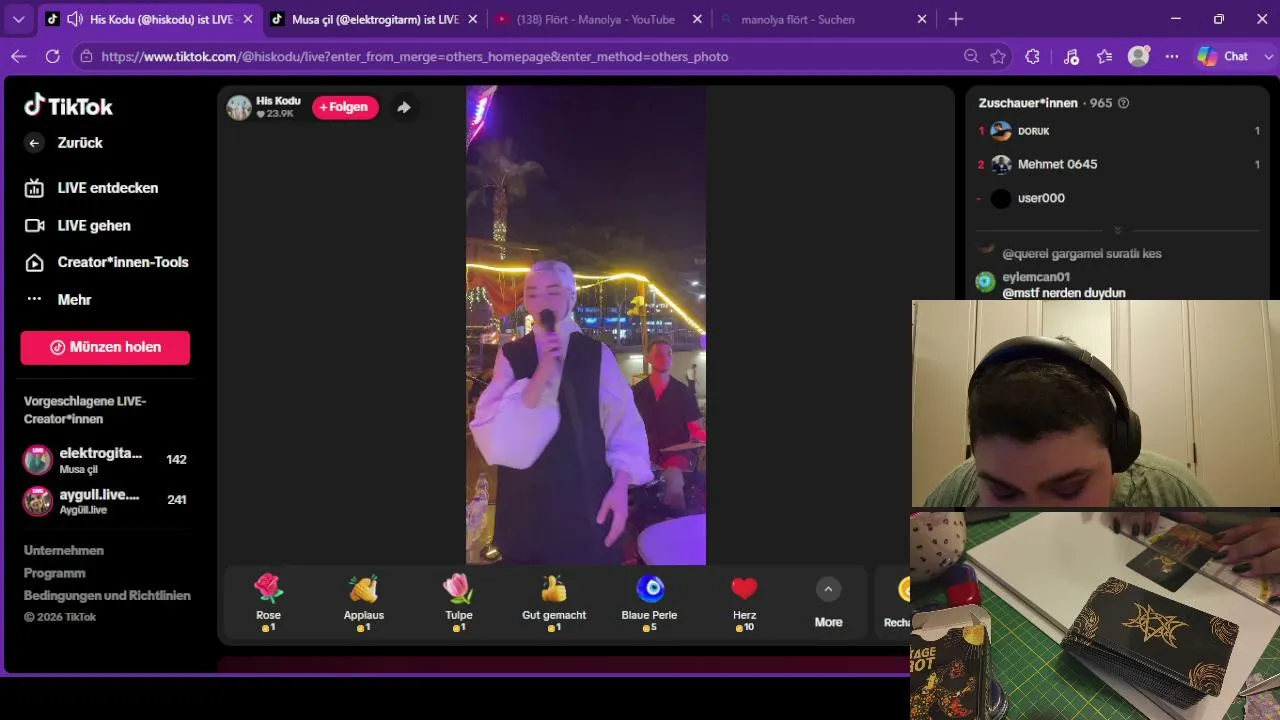This screenshot has width=1280, height=720.
Task: Open suggested creator elektrogita Musa çil
Action: click(105, 459)
